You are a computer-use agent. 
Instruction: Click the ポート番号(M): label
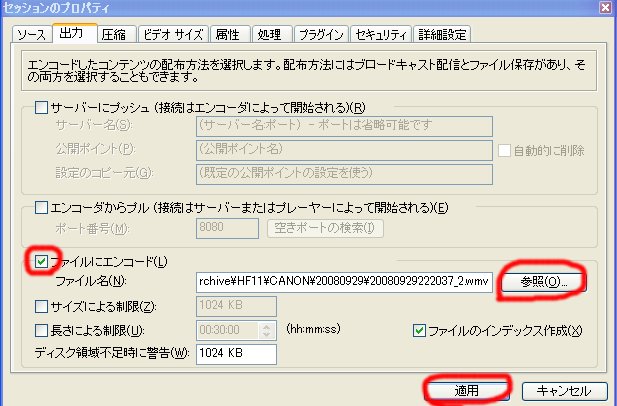[x=92, y=229]
